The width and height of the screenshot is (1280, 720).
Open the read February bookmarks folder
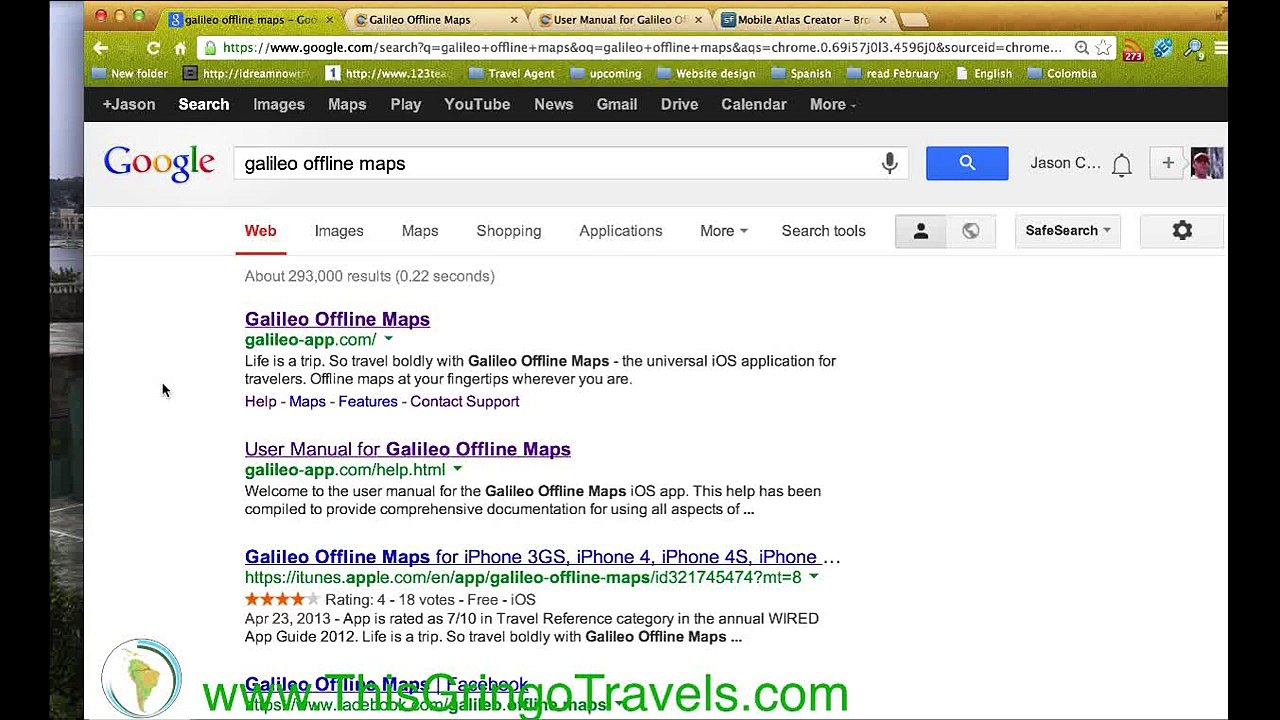(x=892, y=74)
